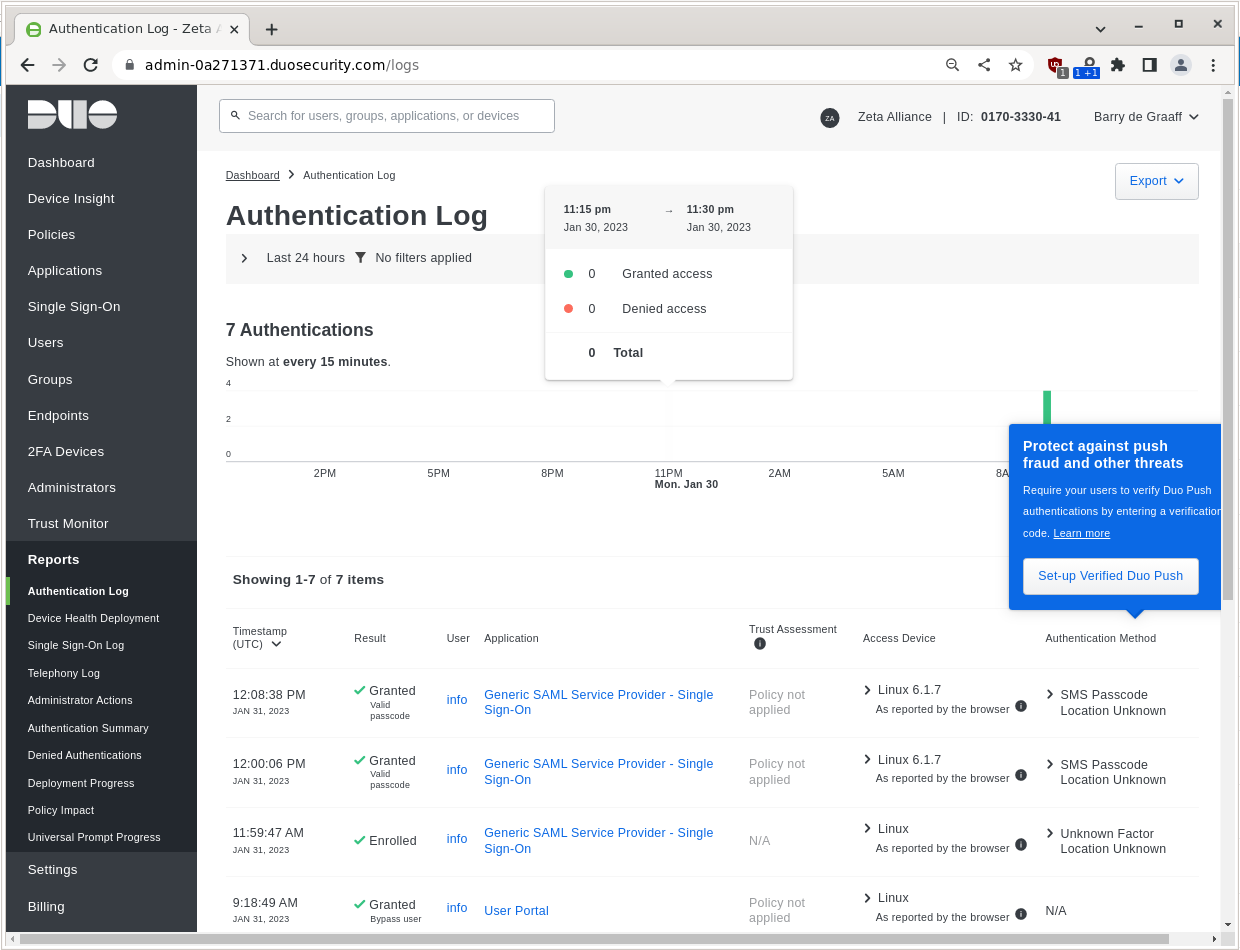1240x950 pixels.
Task: Open the puzzle-piece extensions menu
Action: (x=1118, y=65)
